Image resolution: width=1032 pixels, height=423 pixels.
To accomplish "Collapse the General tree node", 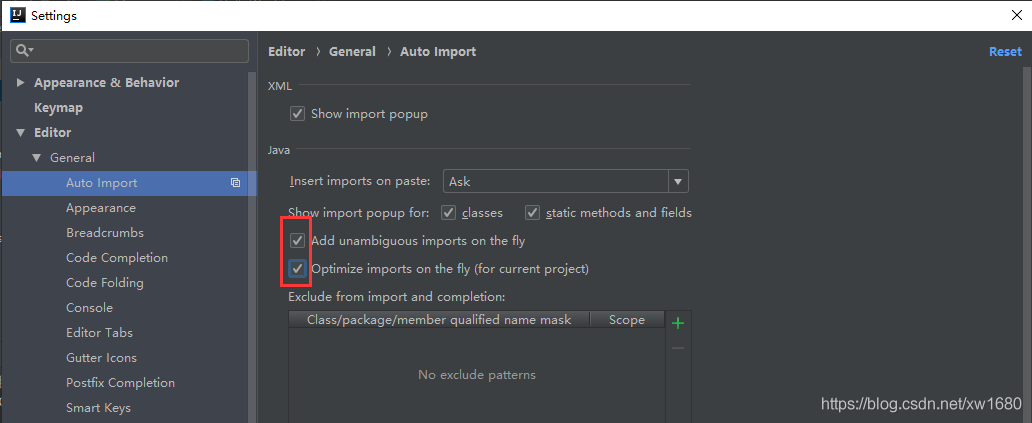I will [x=37, y=158].
